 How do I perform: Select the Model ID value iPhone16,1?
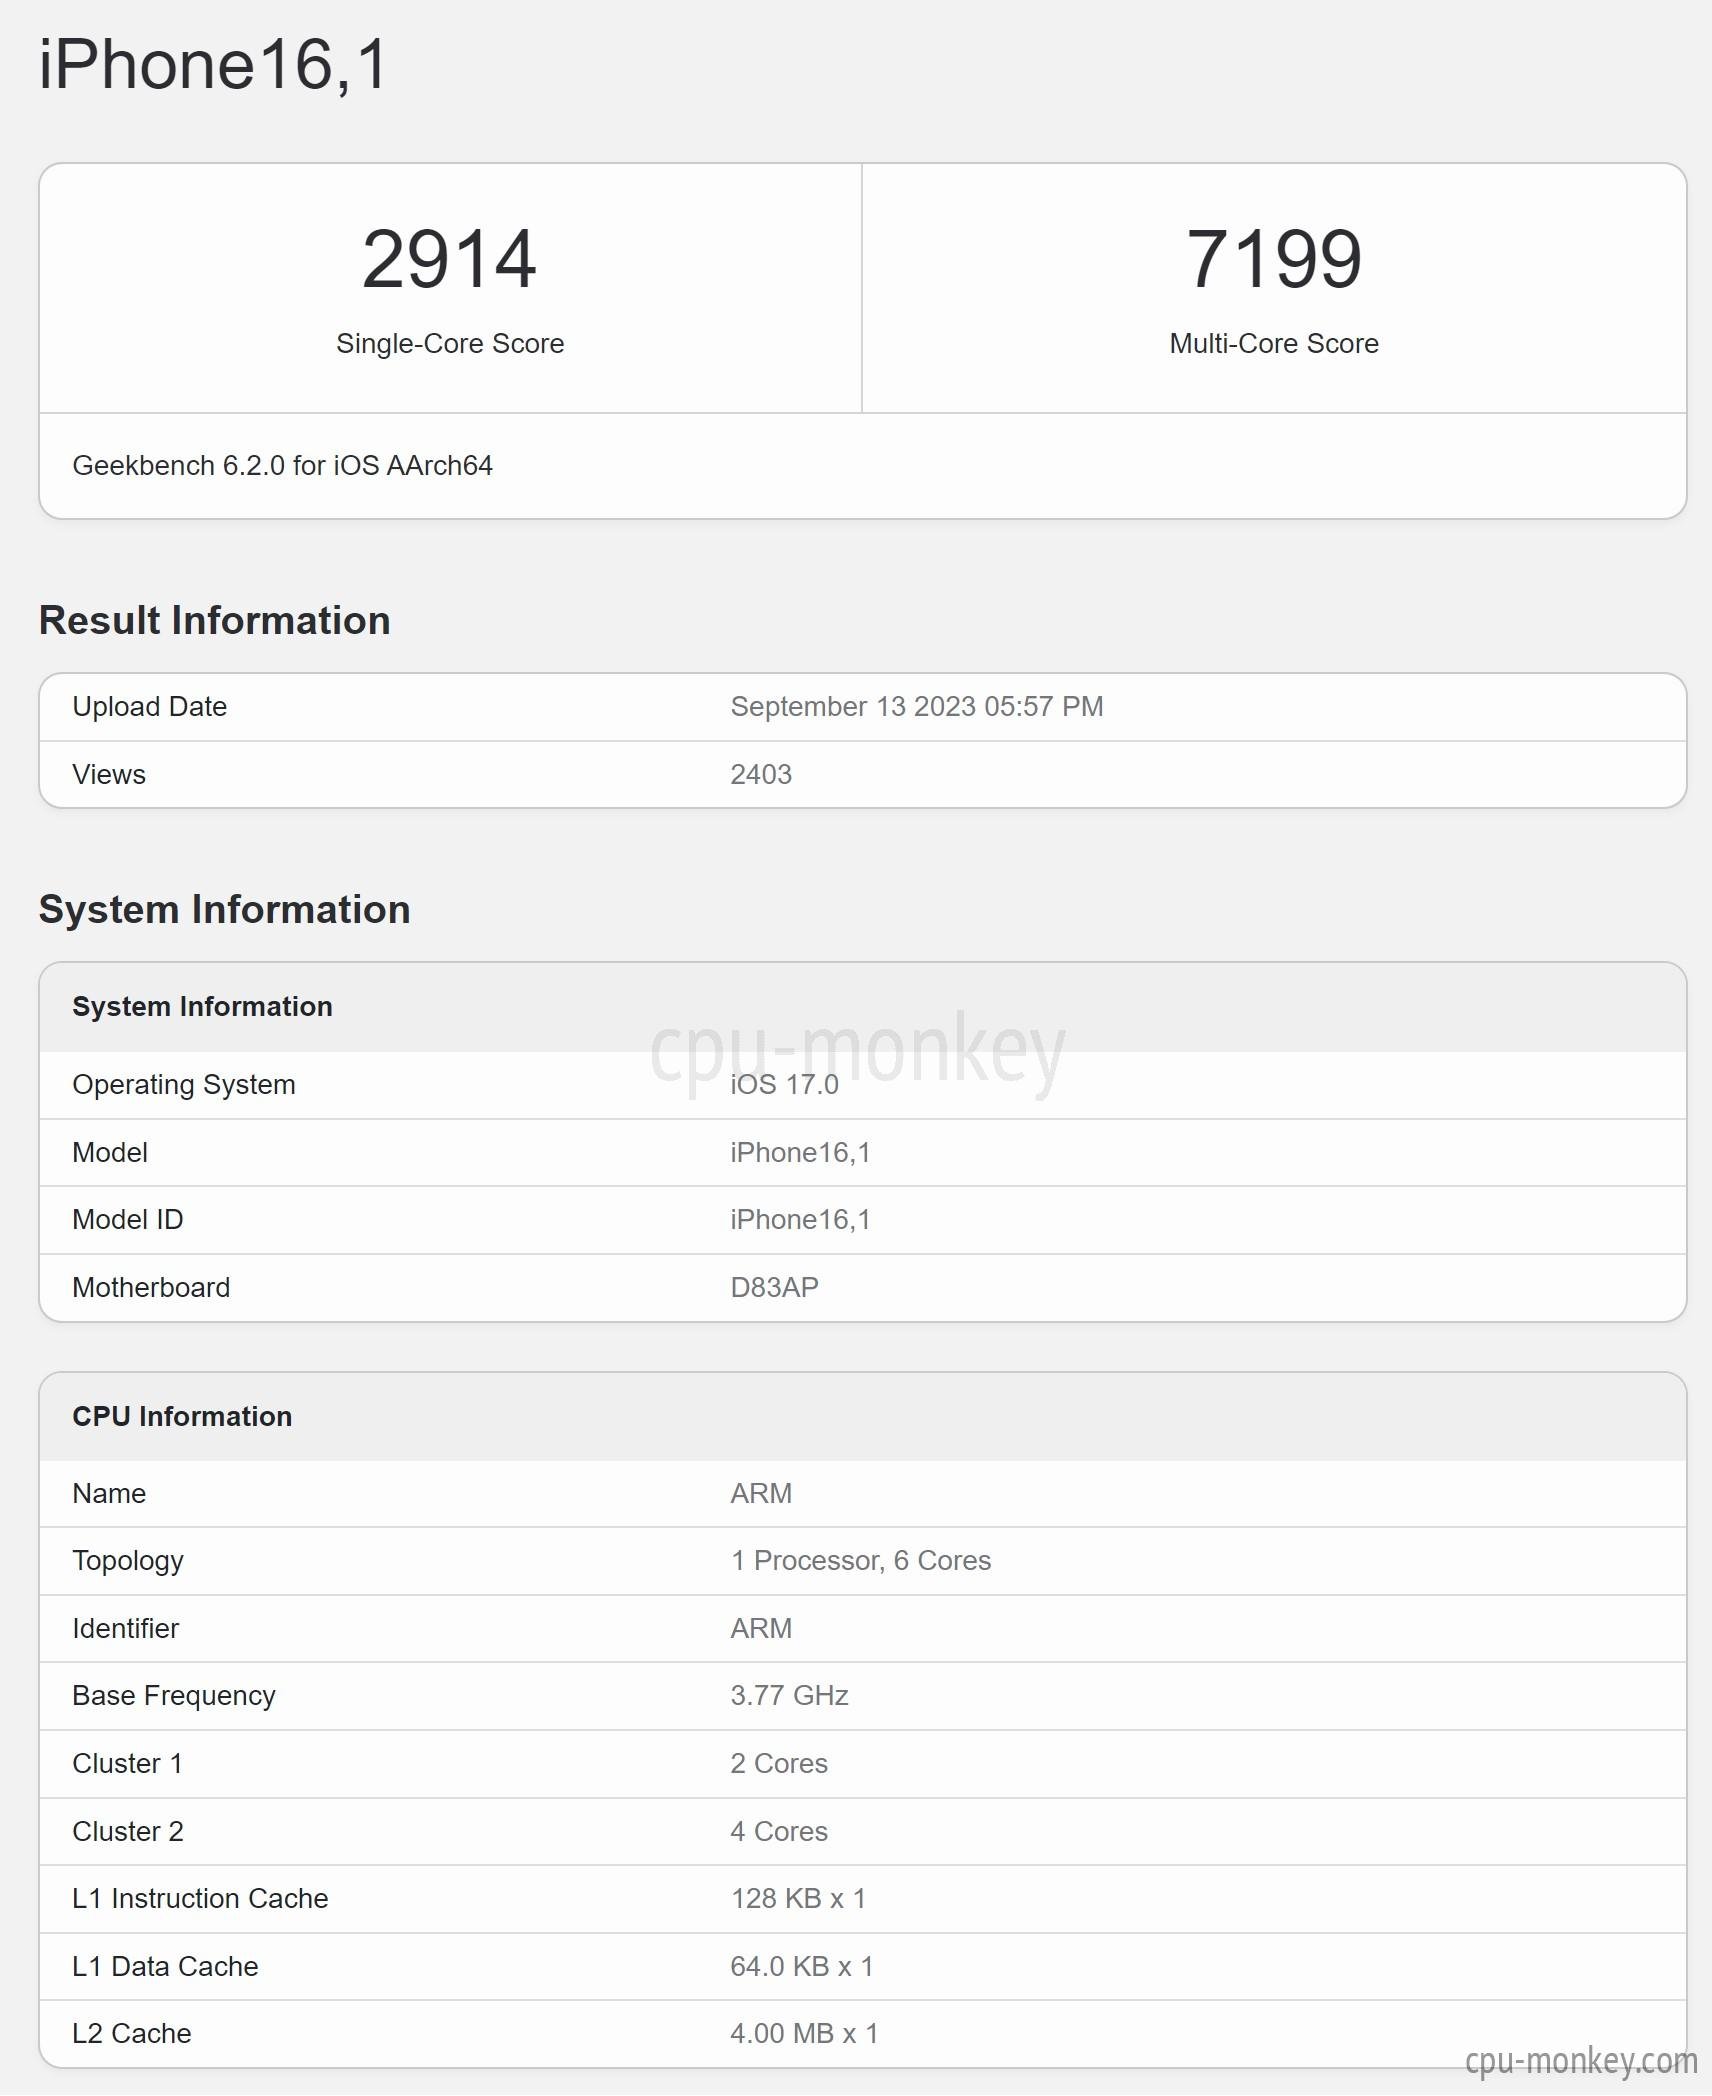click(x=800, y=1219)
